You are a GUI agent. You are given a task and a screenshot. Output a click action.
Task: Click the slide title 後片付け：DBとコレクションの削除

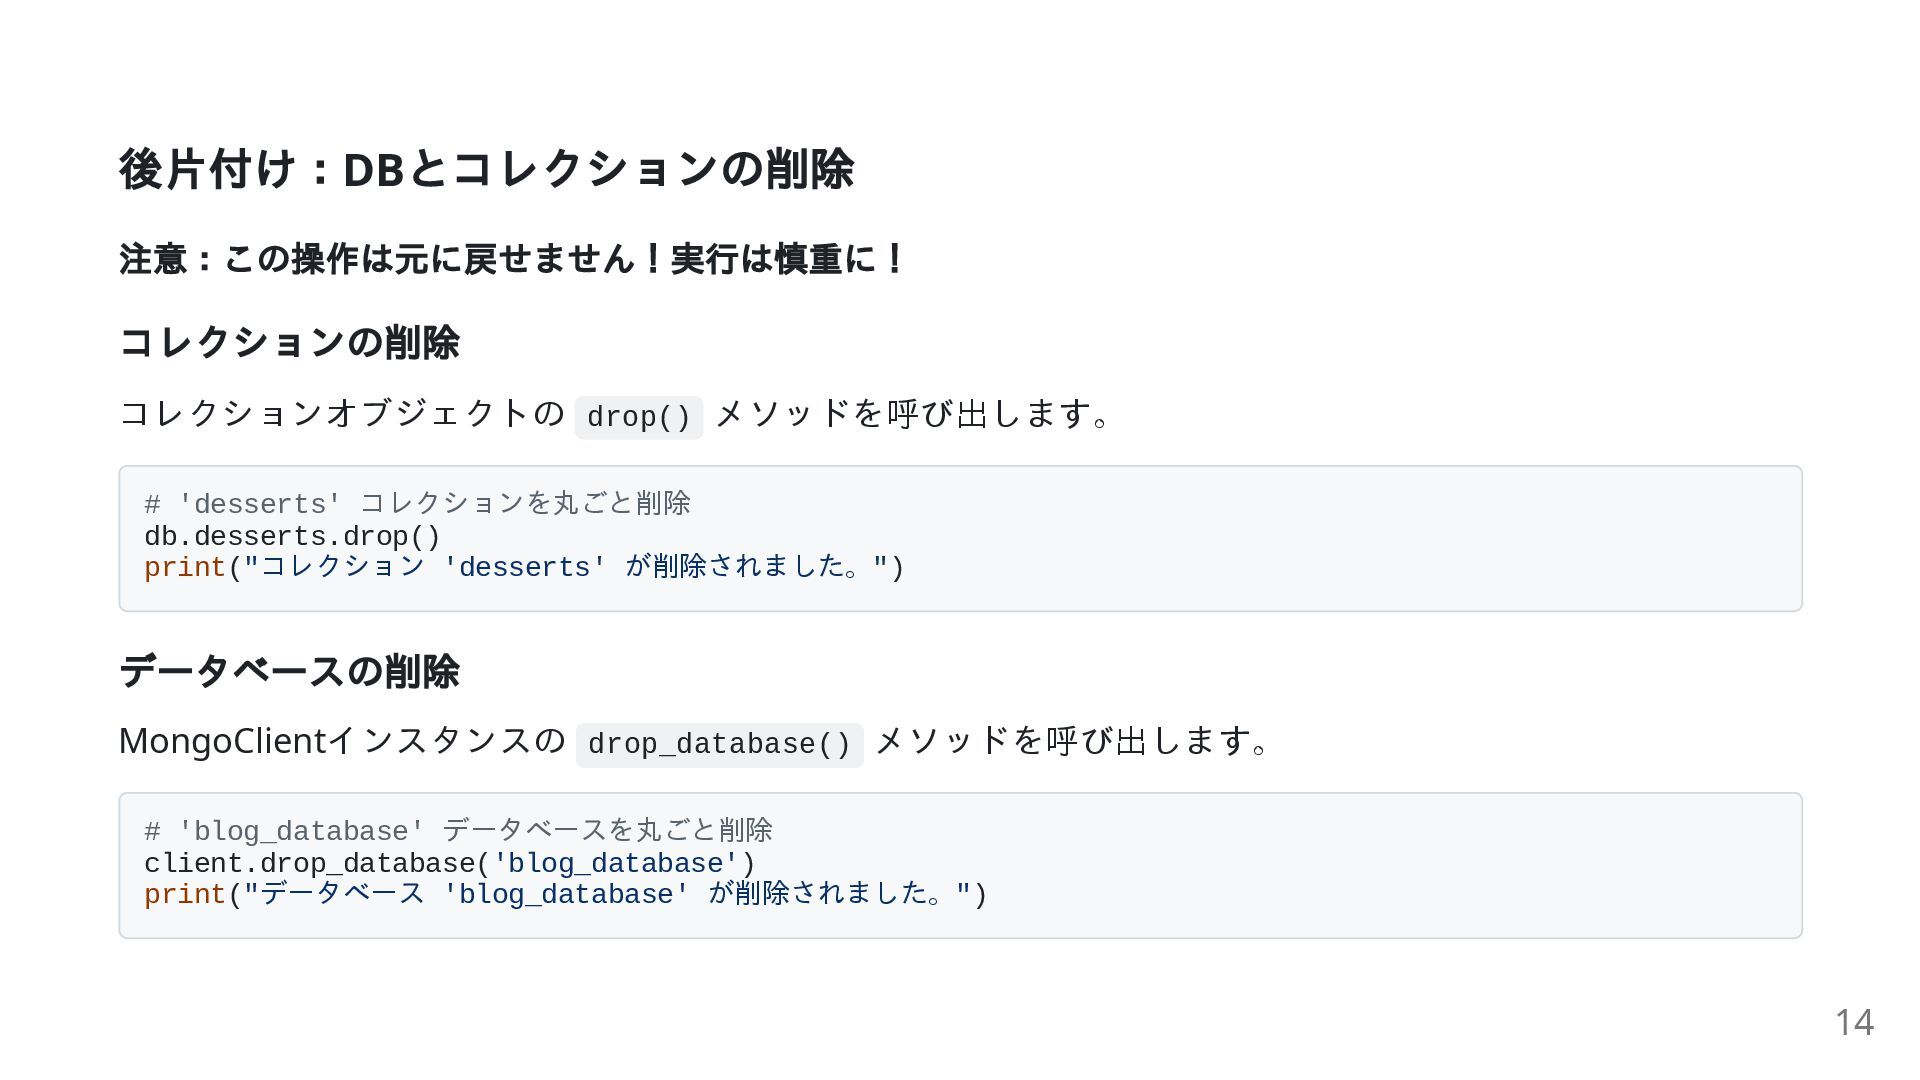point(486,168)
